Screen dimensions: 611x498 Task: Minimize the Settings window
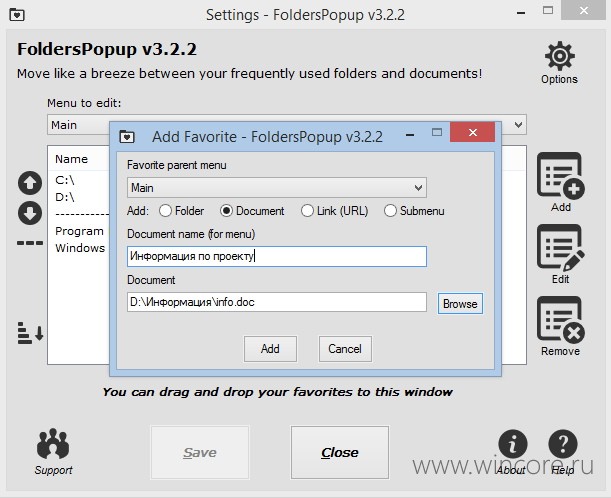[521, 13]
